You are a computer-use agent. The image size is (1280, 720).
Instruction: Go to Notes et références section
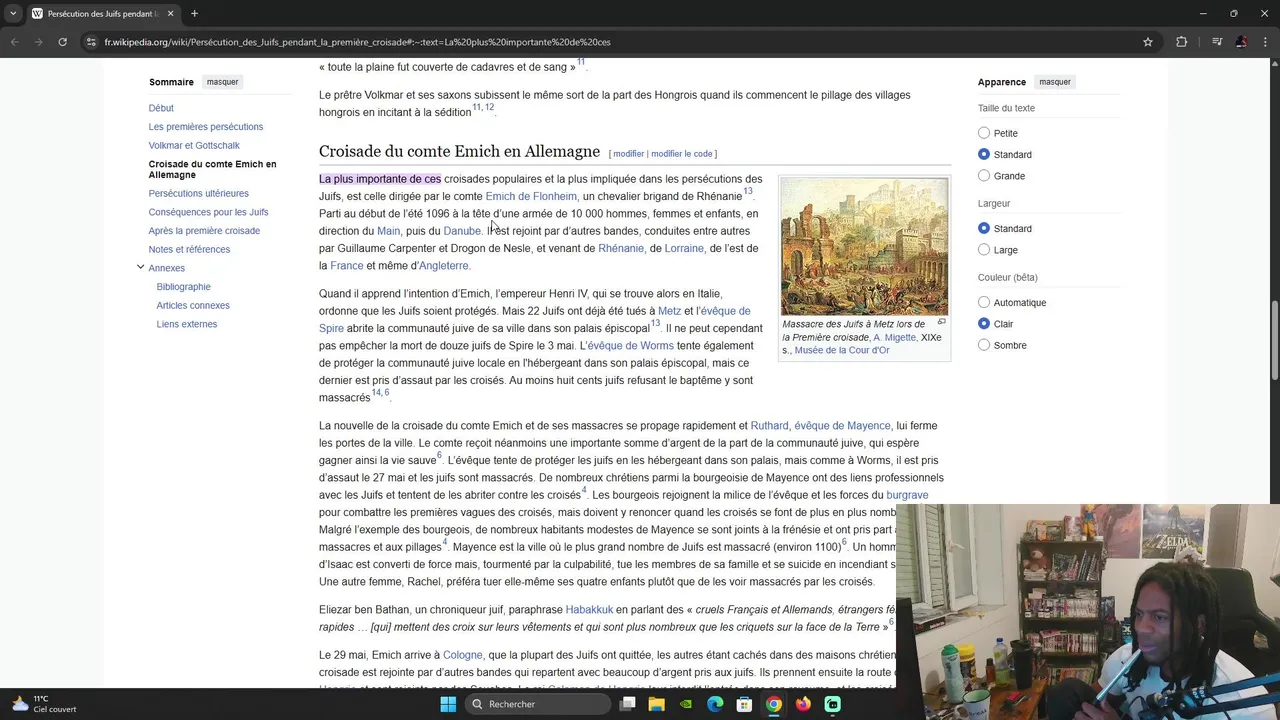coord(189,249)
